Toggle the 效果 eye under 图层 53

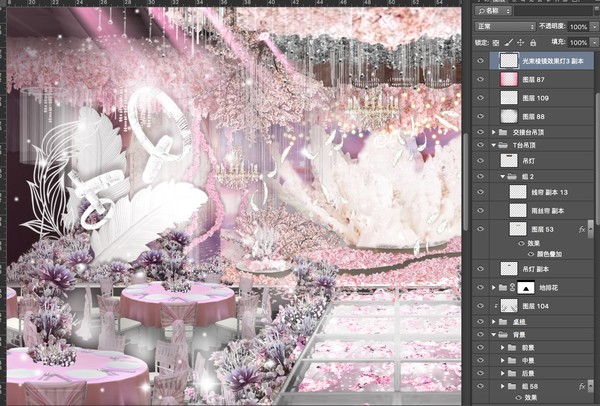point(522,244)
